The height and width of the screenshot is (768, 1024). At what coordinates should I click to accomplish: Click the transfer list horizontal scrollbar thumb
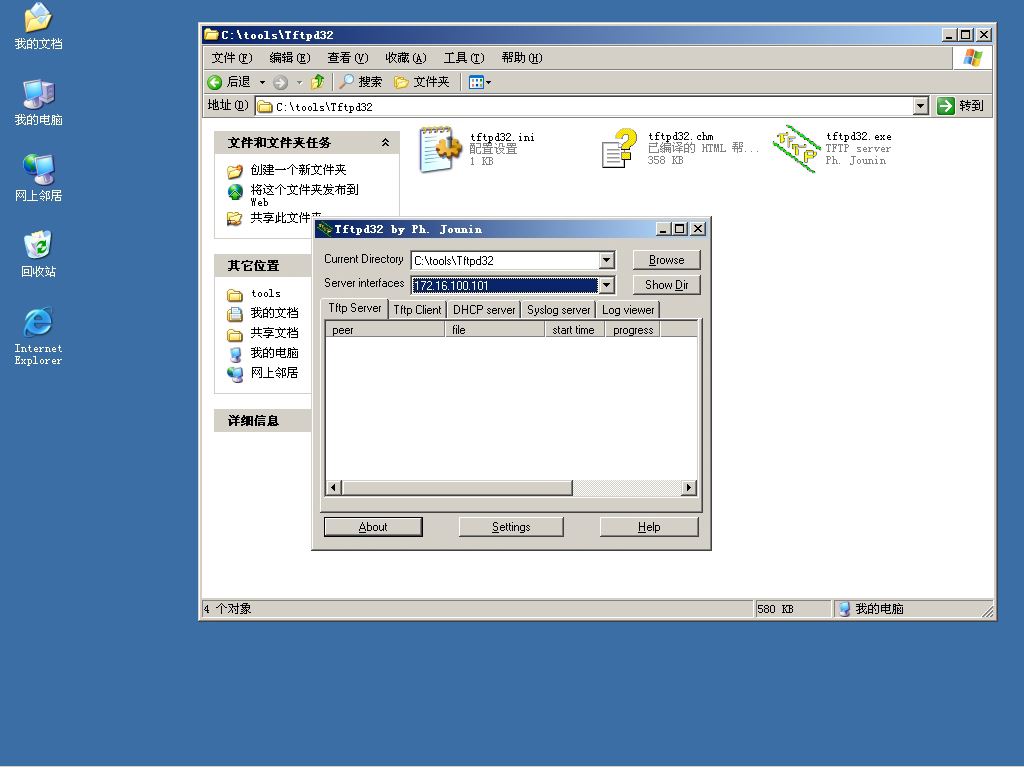(x=457, y=488)
